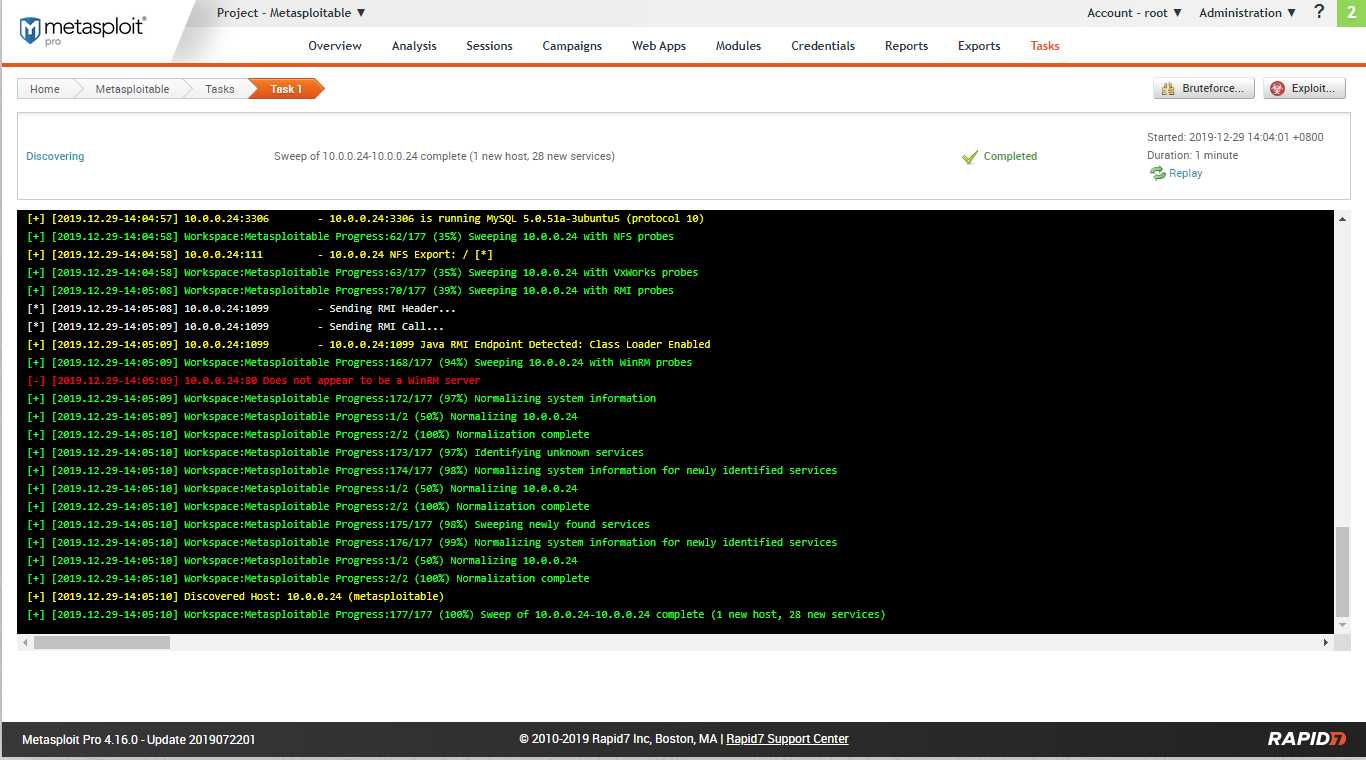Screen dimensions: 1366x760
Task: Open the Analysis tab
Action: click(x=414, y=46)
